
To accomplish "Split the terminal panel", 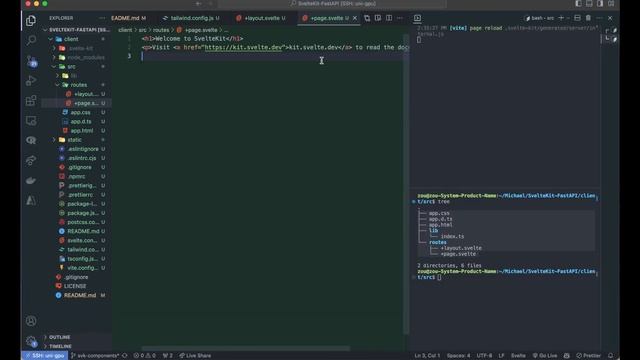I will pyautogui.click(x=577, y=18).
